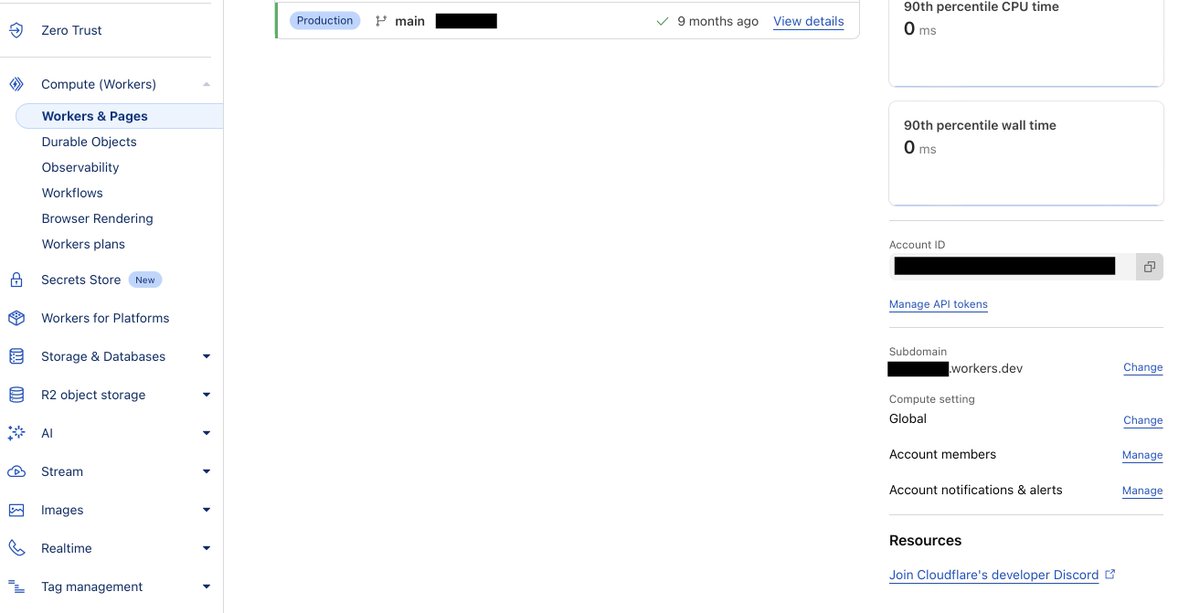Image resolution: width=1200 pixels, height=613 pixels.
Task: Copy the Account ID with copy icon
Action: (1149, 266)
